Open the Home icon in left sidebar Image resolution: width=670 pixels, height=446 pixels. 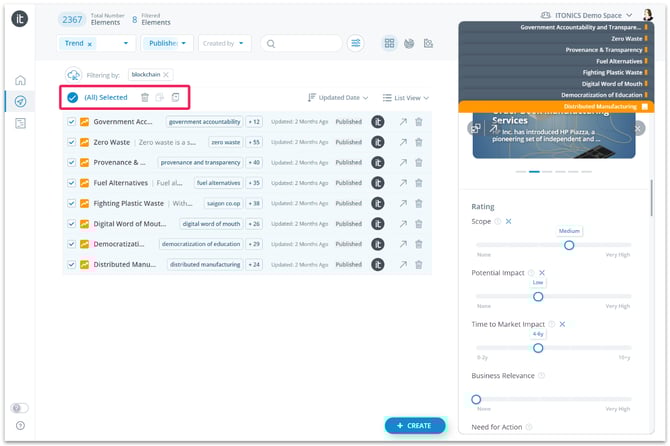(20, 80)
